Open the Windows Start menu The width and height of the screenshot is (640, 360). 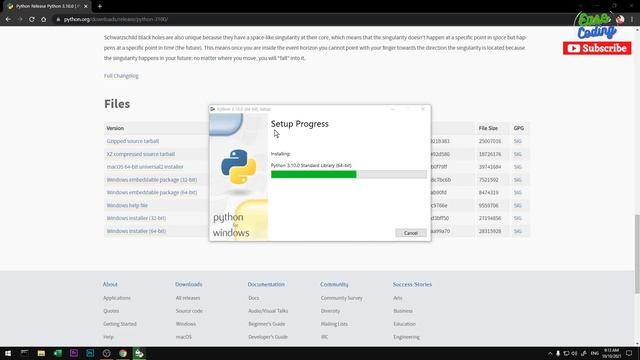(8, 353)
